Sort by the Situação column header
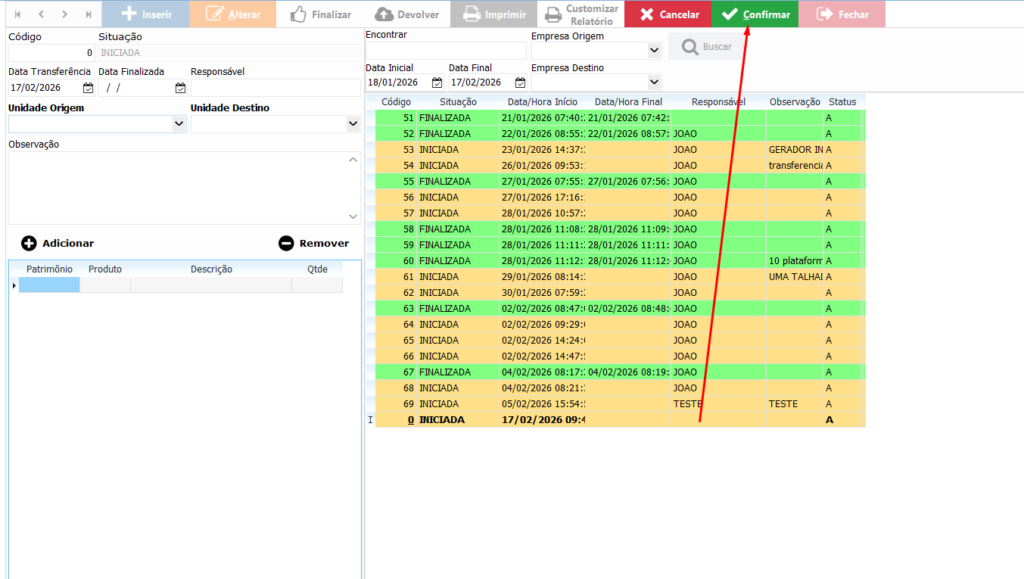The image size is (1024, 579). coord(457,102)
